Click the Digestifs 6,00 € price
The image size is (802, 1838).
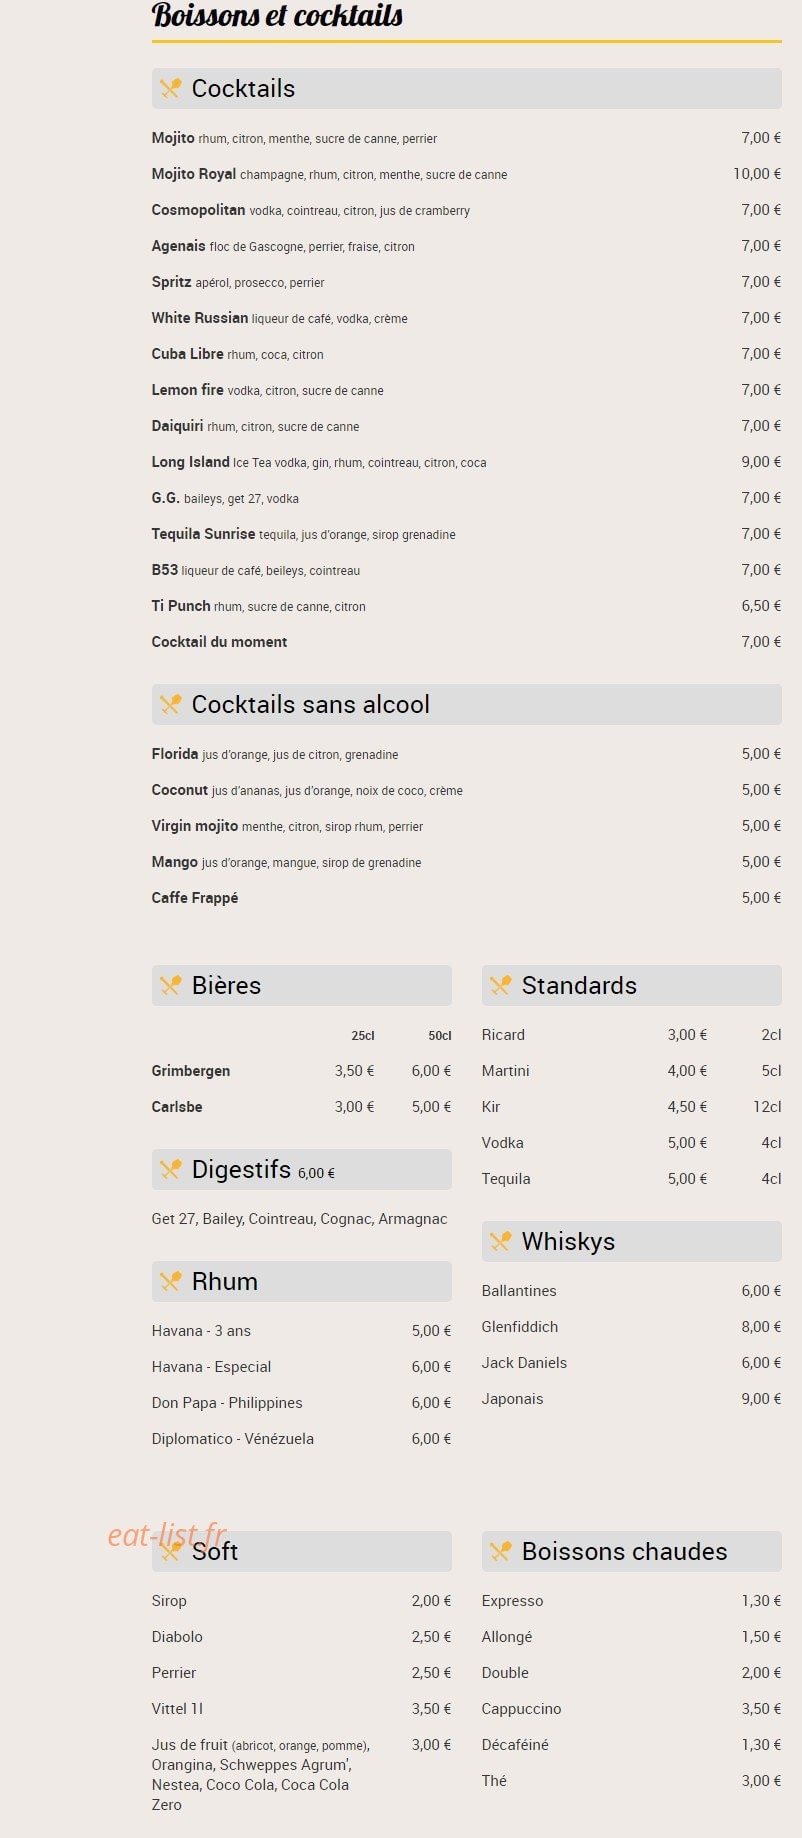[316, 1174]
